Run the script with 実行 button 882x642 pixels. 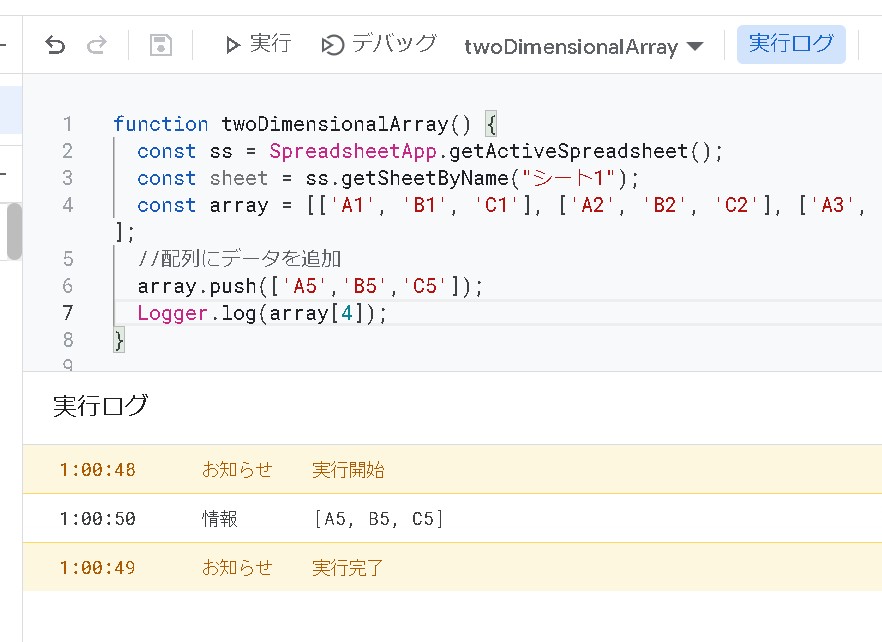tap(258, 44)
